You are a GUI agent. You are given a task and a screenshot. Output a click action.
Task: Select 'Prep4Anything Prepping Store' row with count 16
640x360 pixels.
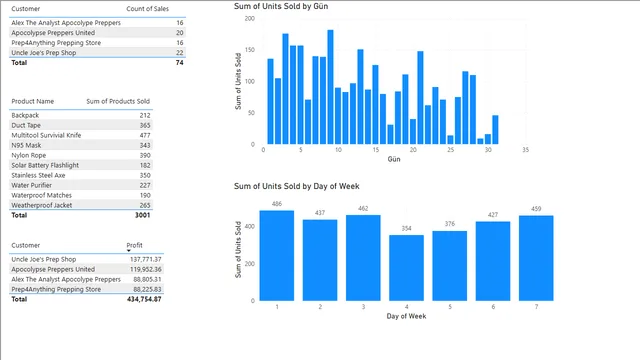tap(97, 43)
